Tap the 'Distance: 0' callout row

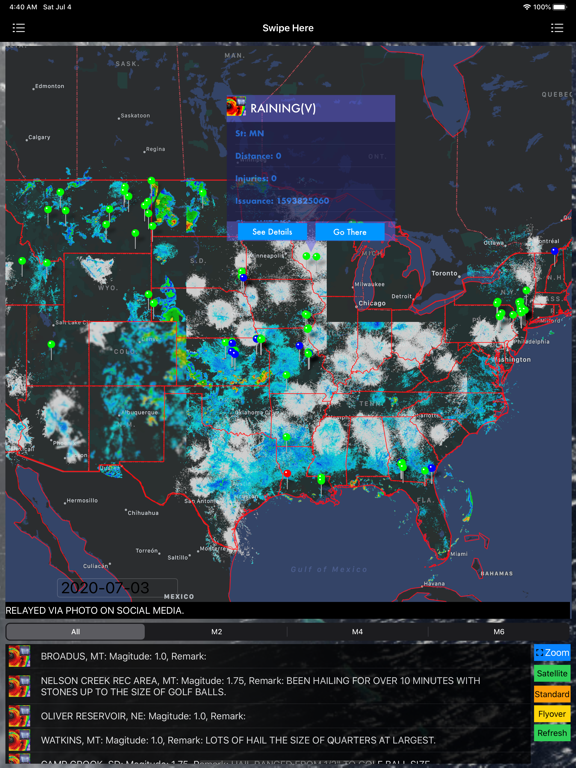click(x=311, y=156)
